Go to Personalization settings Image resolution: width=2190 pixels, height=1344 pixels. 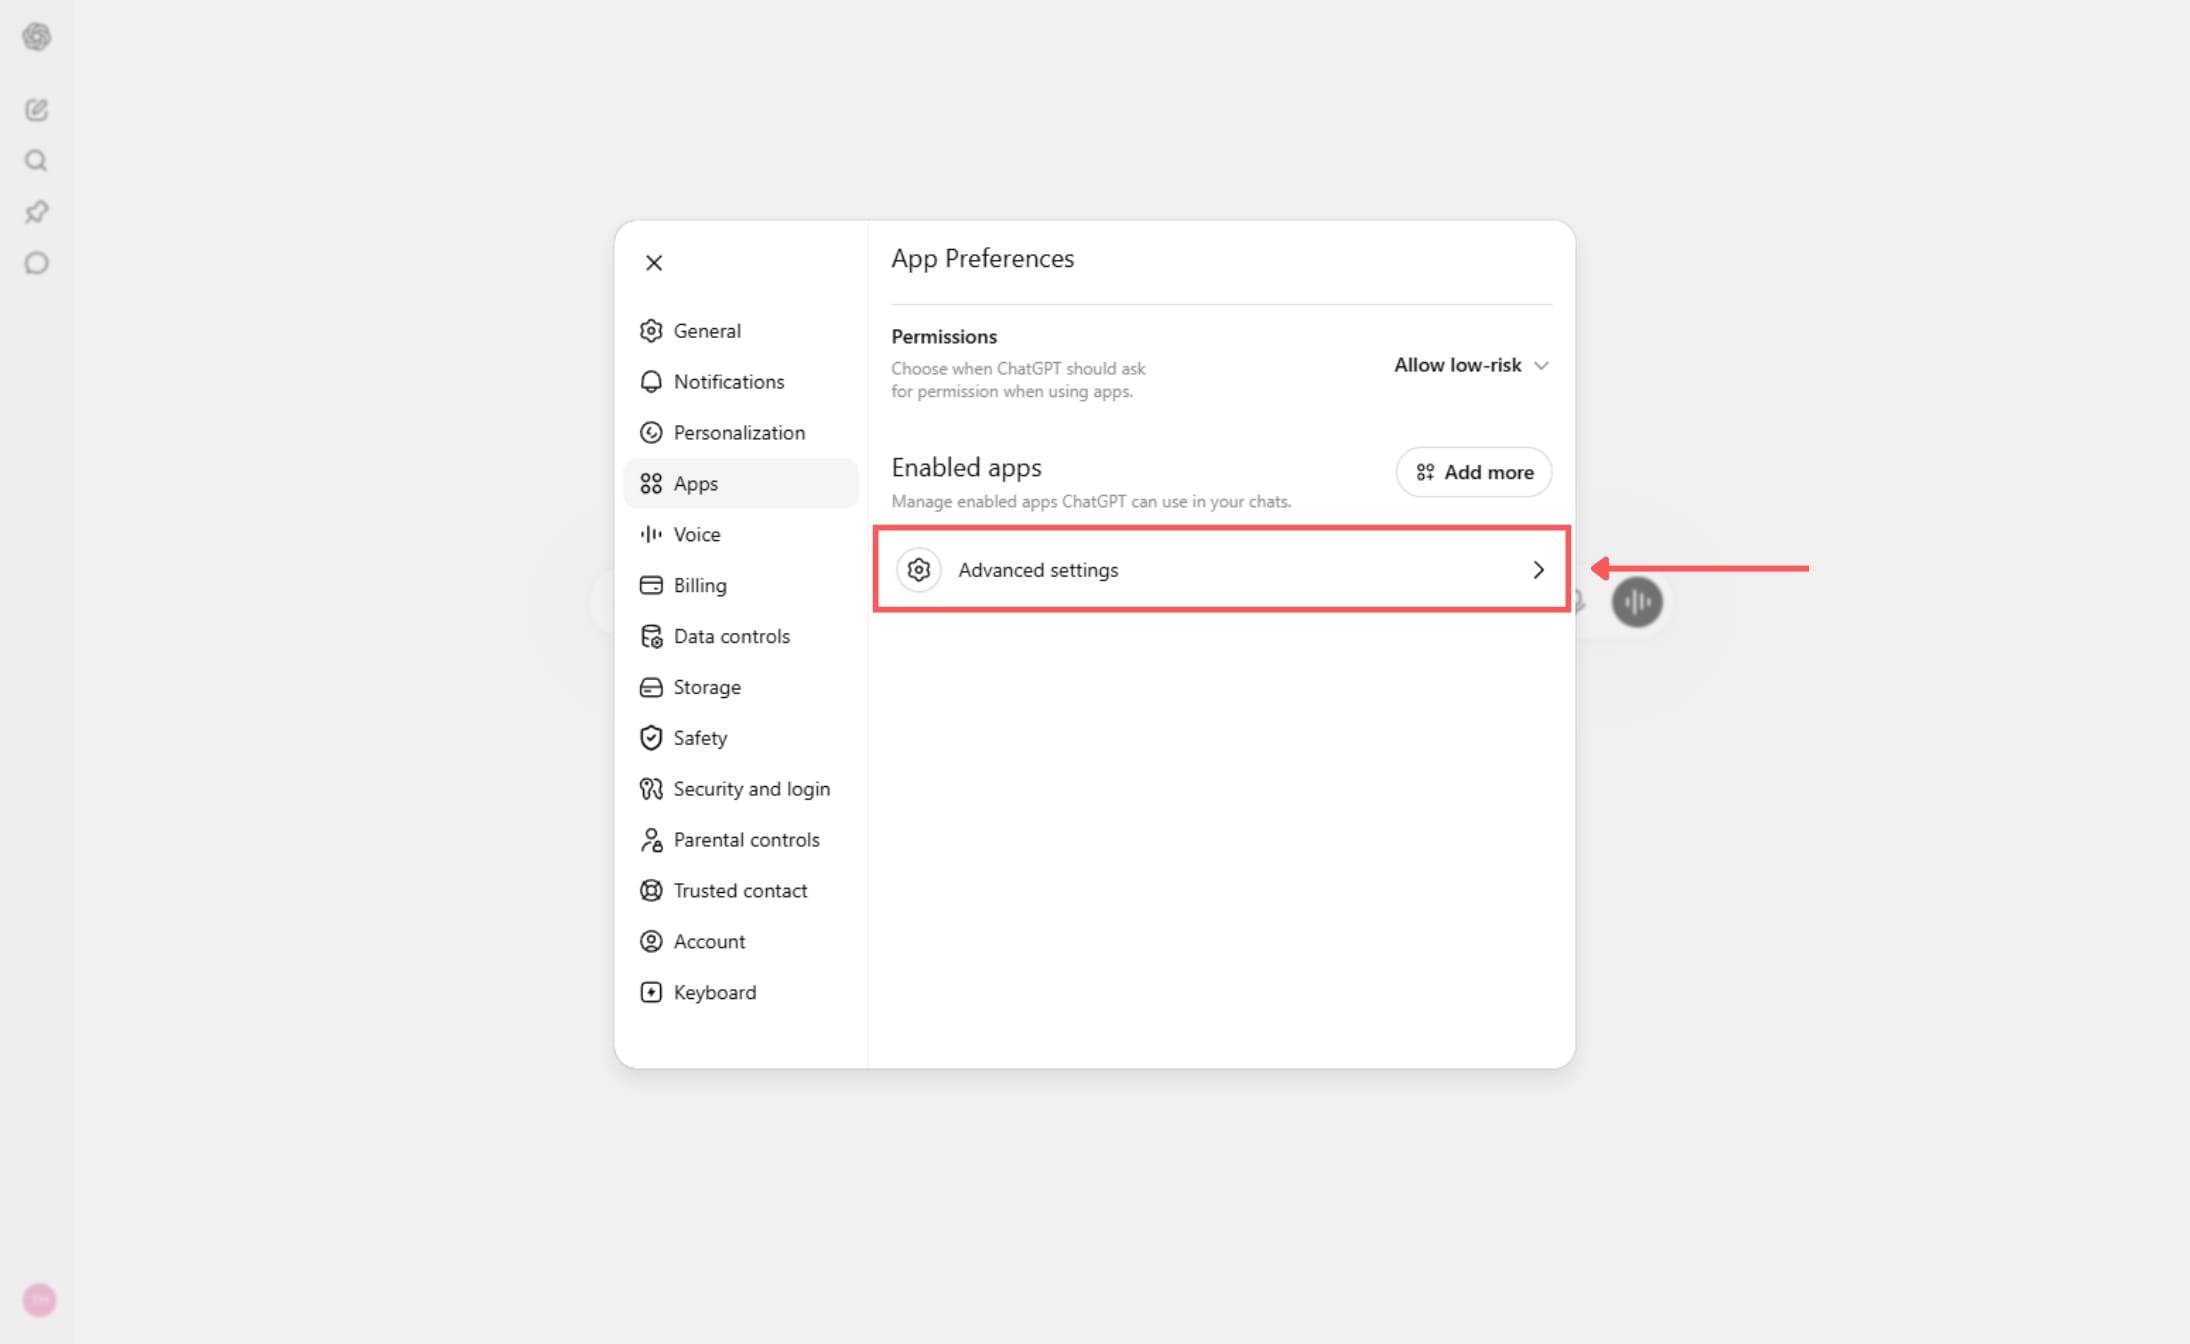(x=741, y=433)
